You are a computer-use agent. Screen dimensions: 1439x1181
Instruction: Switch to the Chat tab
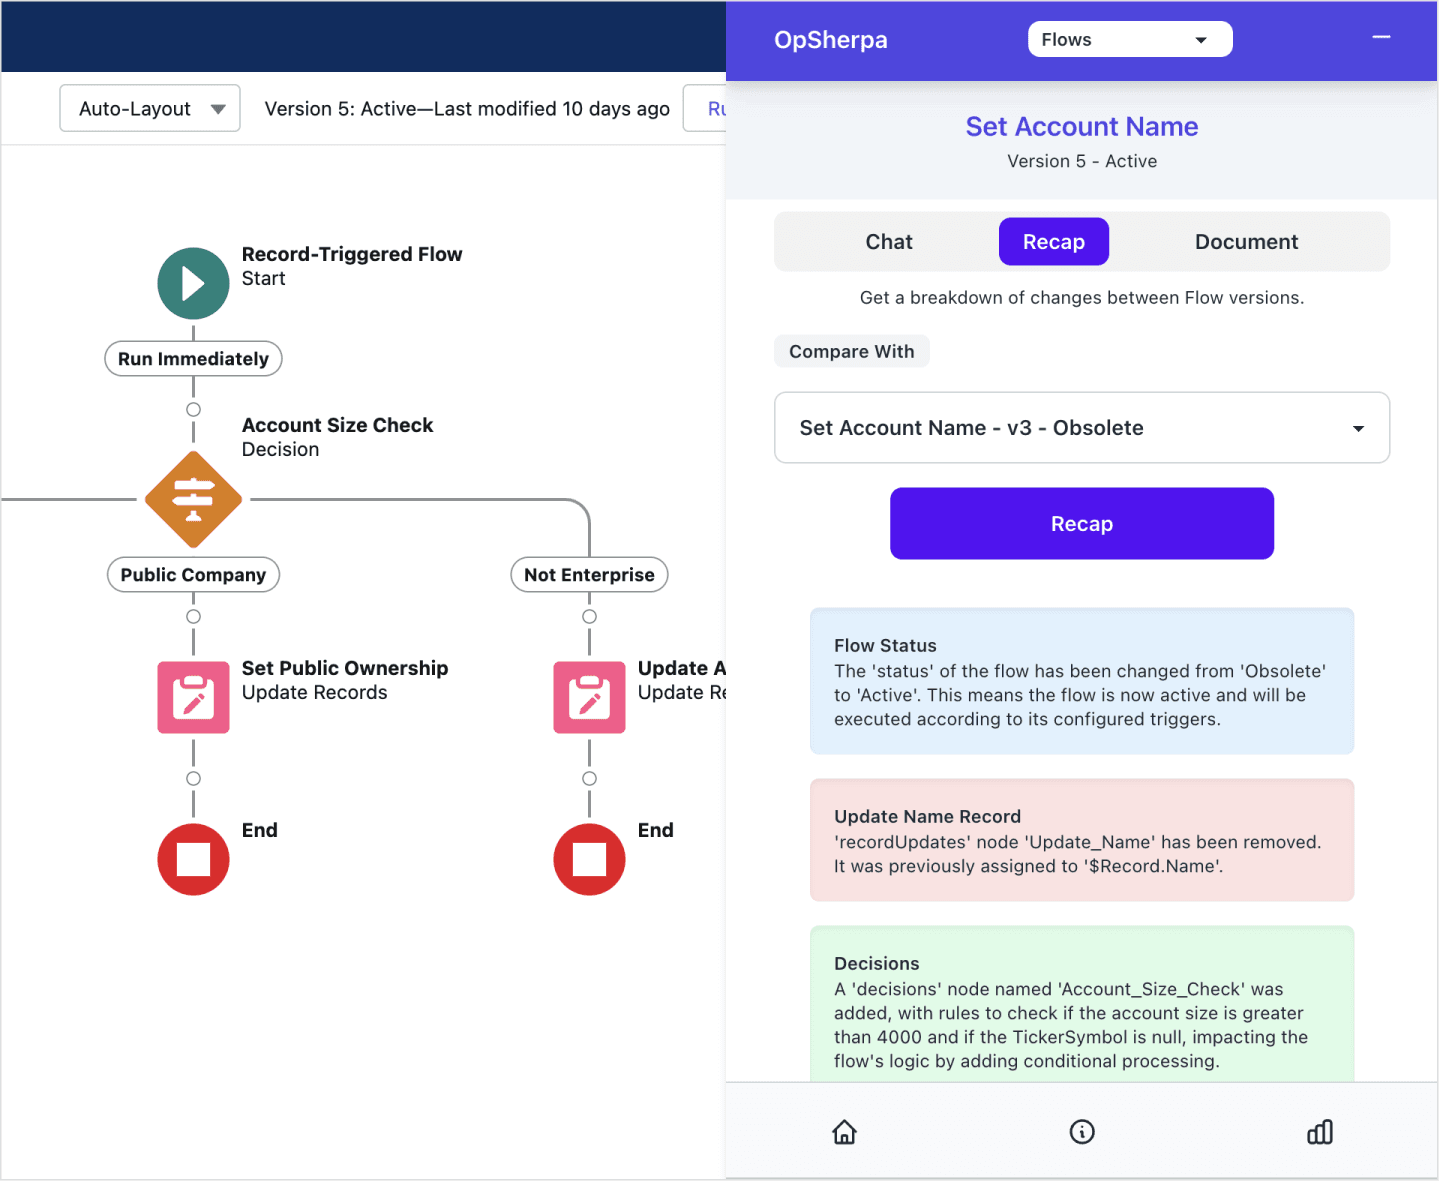(x=889, y=242)
